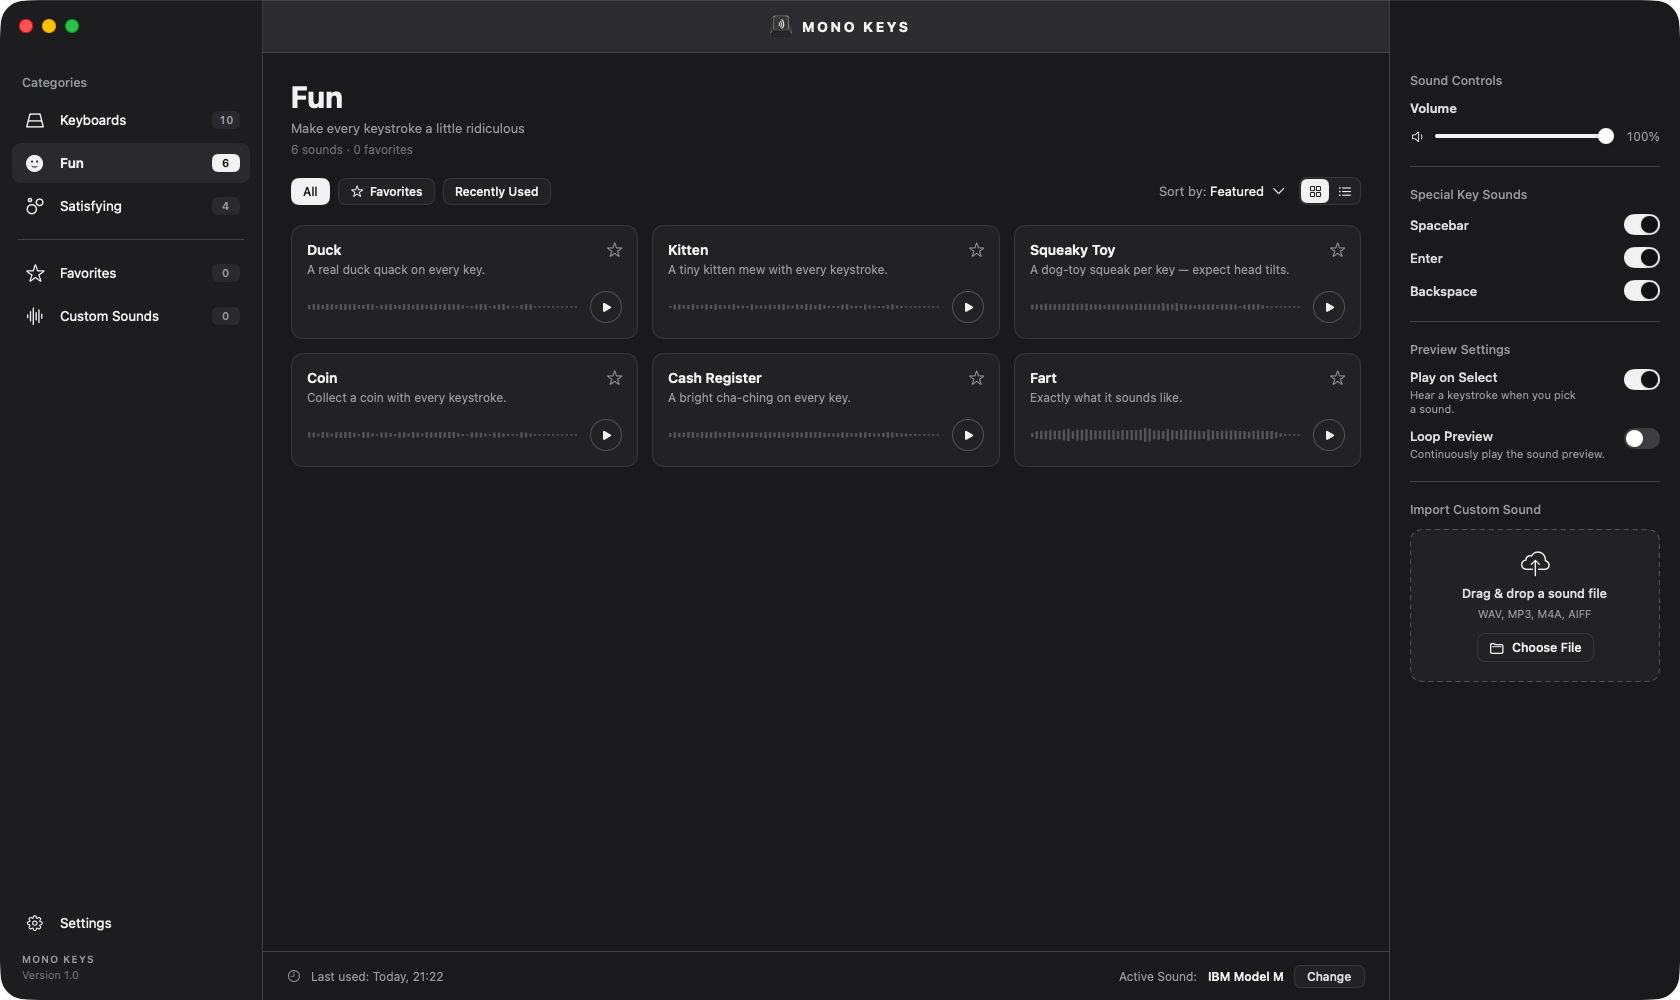Image resolution: width=1680 pixels, height=1000 pixels.
Task: Preview the Cash Register sound
Action: [x=968, y=435]
